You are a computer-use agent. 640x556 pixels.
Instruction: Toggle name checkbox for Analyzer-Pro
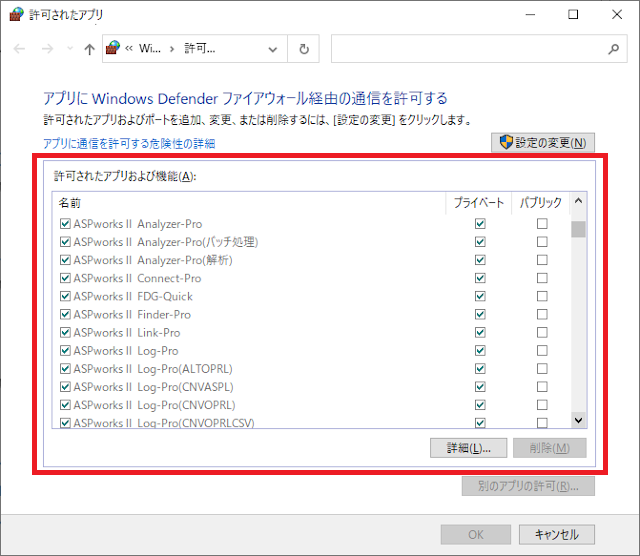(x=65, y=224)
